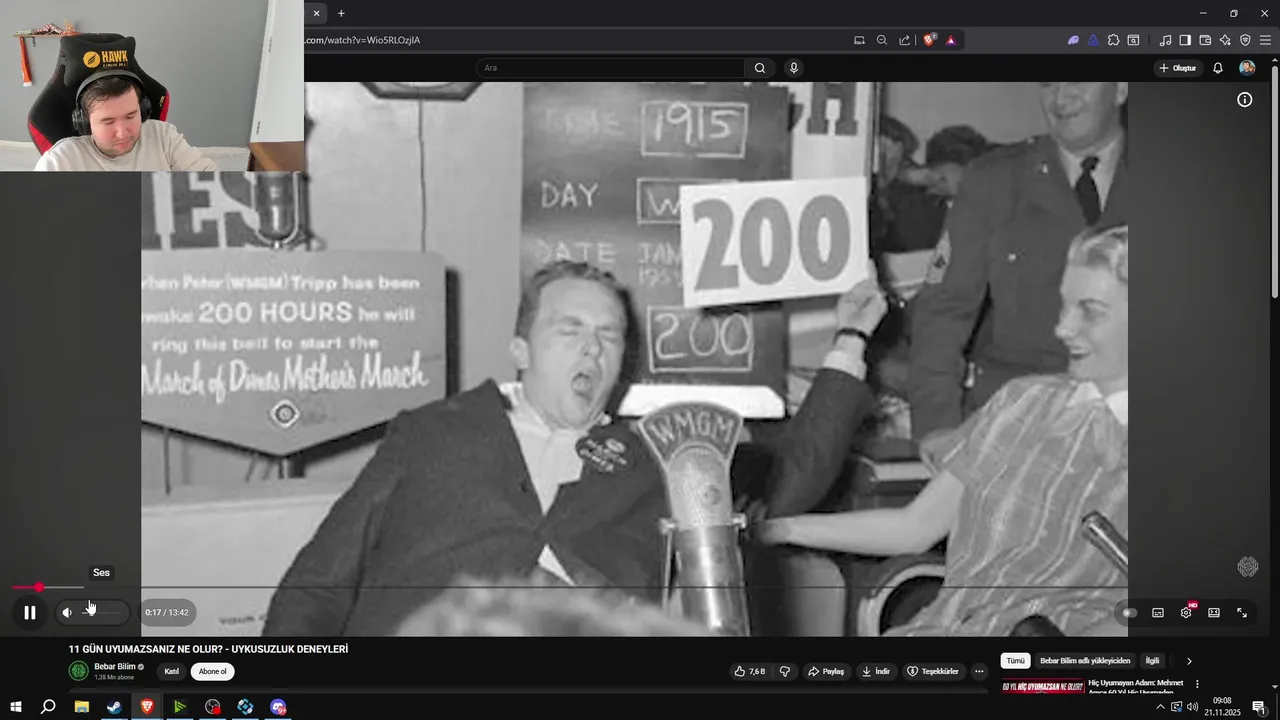Open the player settings gear

click(x=1186, y=613)
